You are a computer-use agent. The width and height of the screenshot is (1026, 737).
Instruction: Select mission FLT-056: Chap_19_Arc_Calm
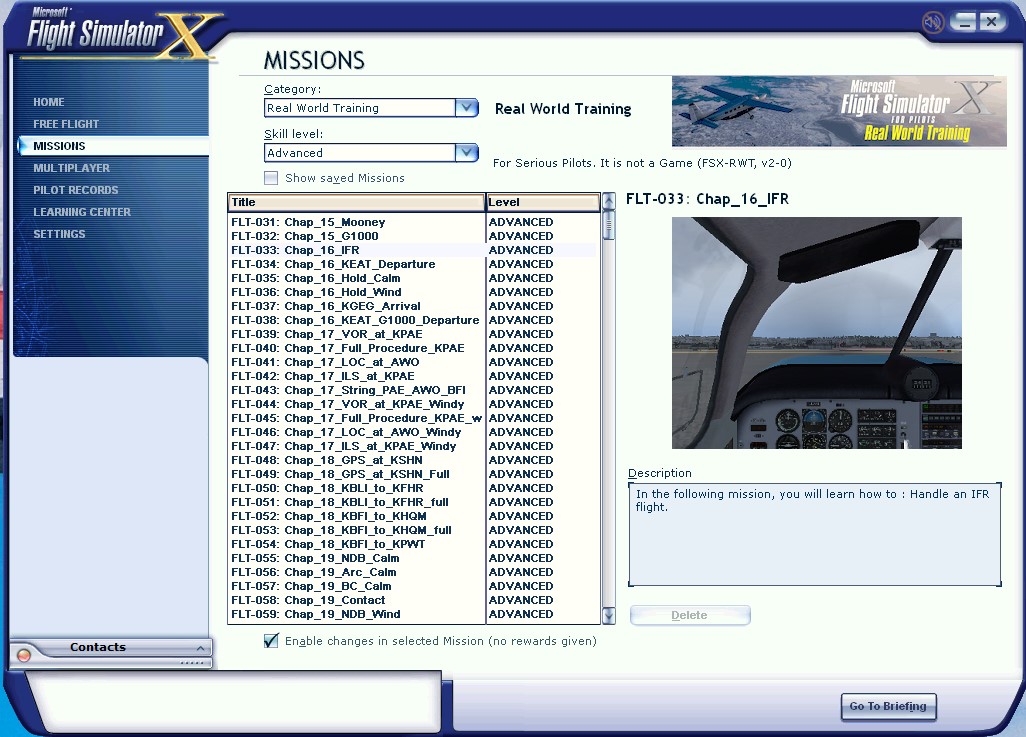413,573
